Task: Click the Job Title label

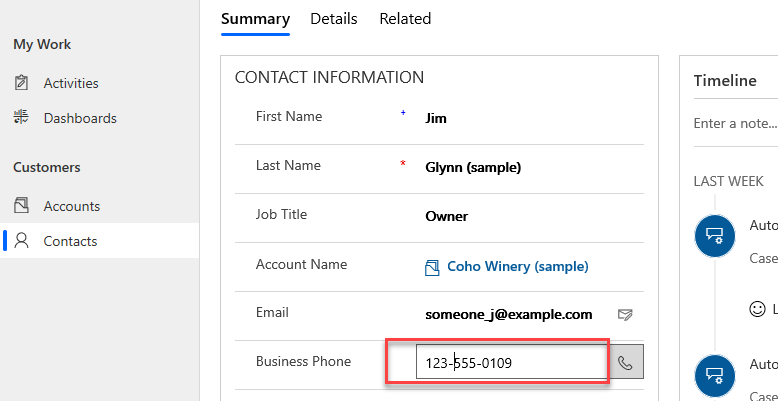Action: (x=281, y=214)
